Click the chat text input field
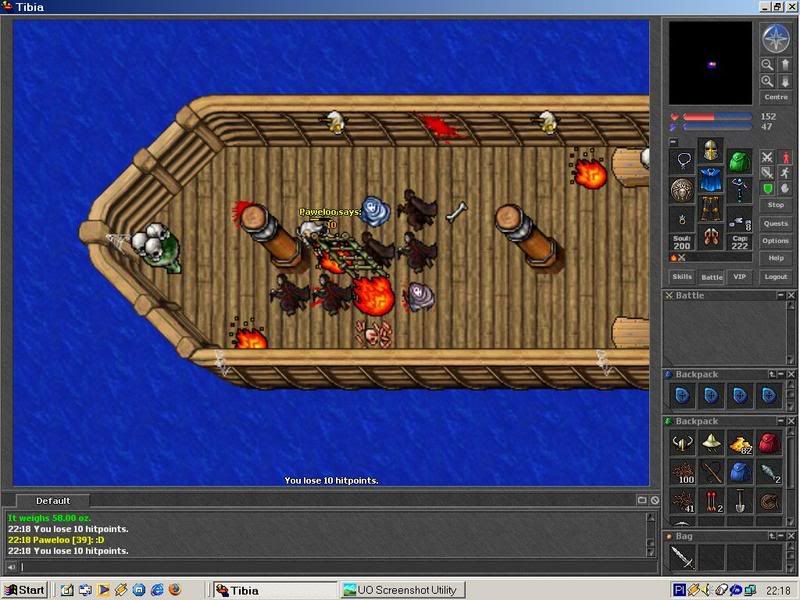Image resolution: width=800 pixels, height=600 pixels. [337, 566]
